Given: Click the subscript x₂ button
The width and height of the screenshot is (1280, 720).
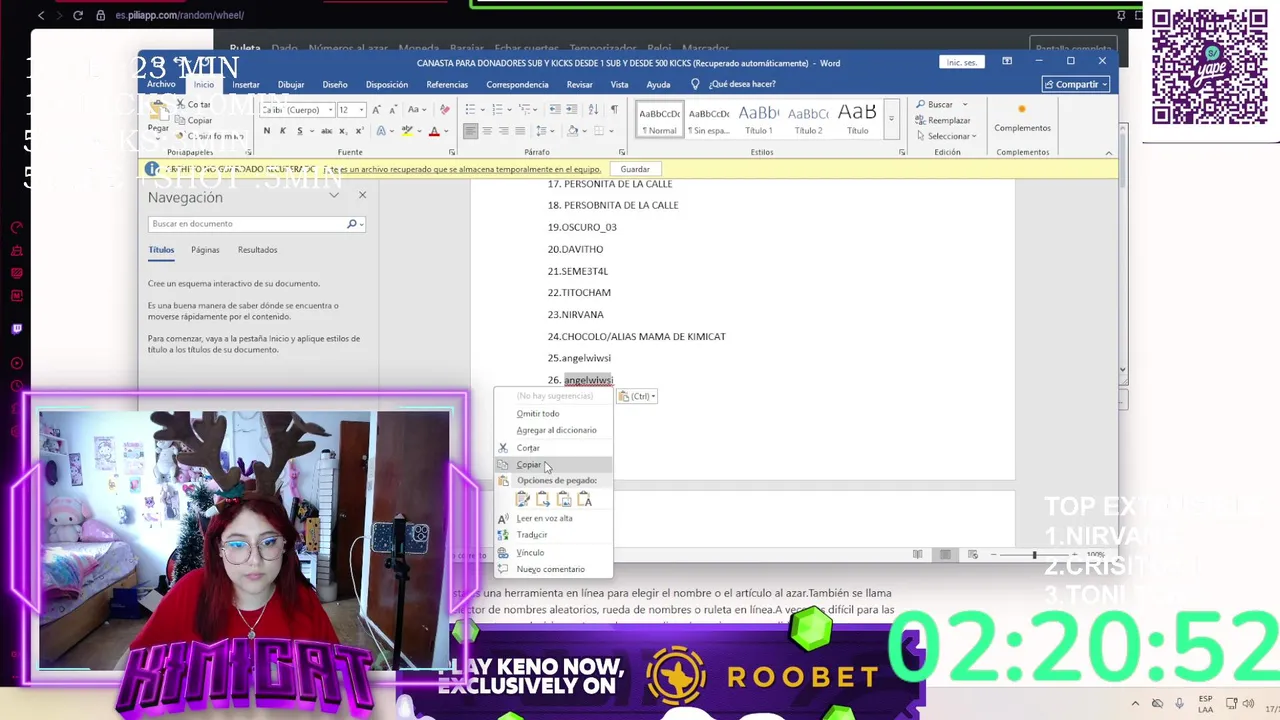Looking at the screenshot, I should coord(343,131).
